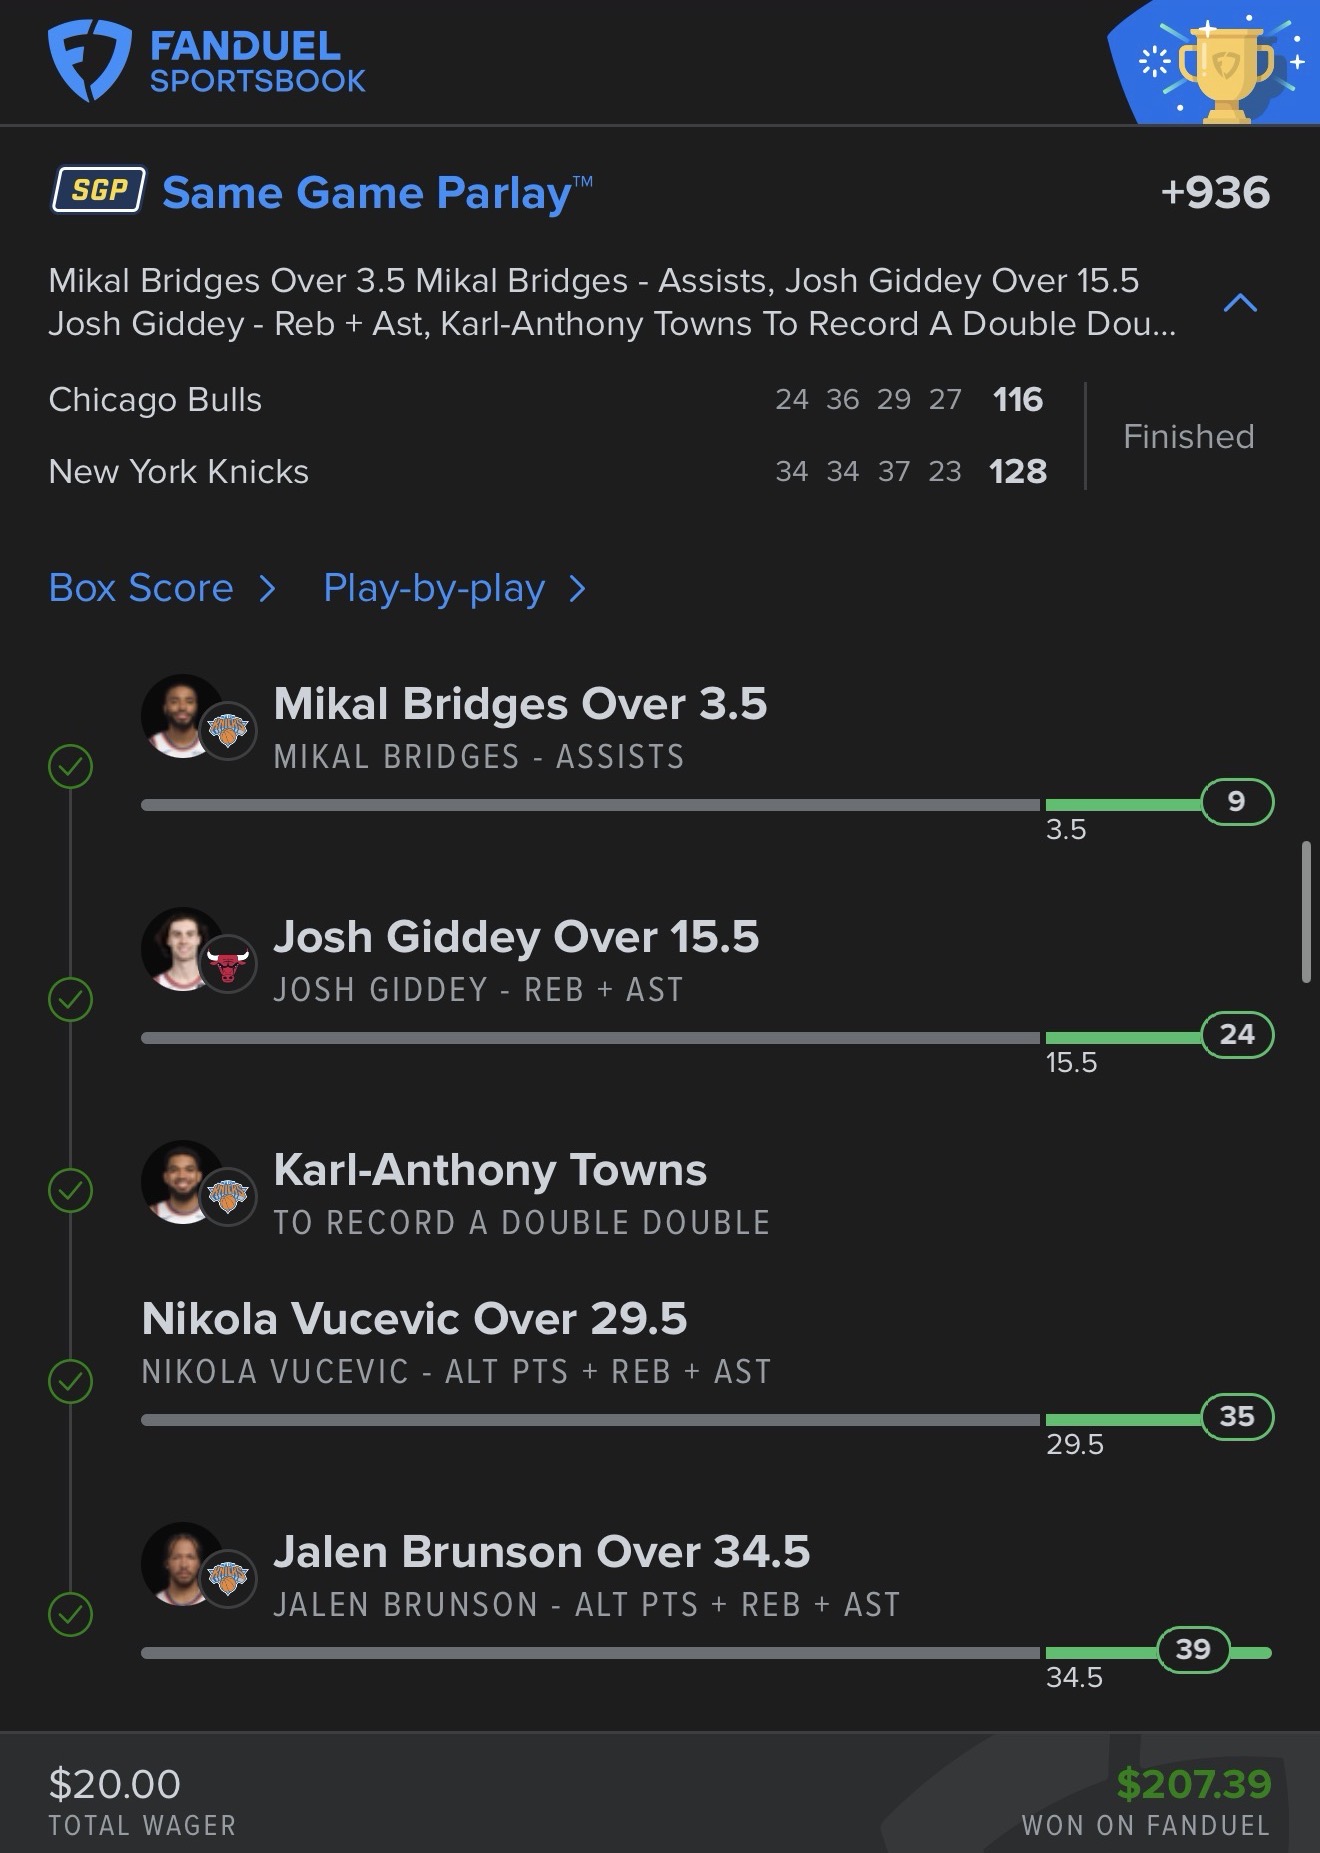Tap the green checkmark for Josh Giddey leg
This screenshot has height=1853, width=1320.
(x=71, y=1000)
